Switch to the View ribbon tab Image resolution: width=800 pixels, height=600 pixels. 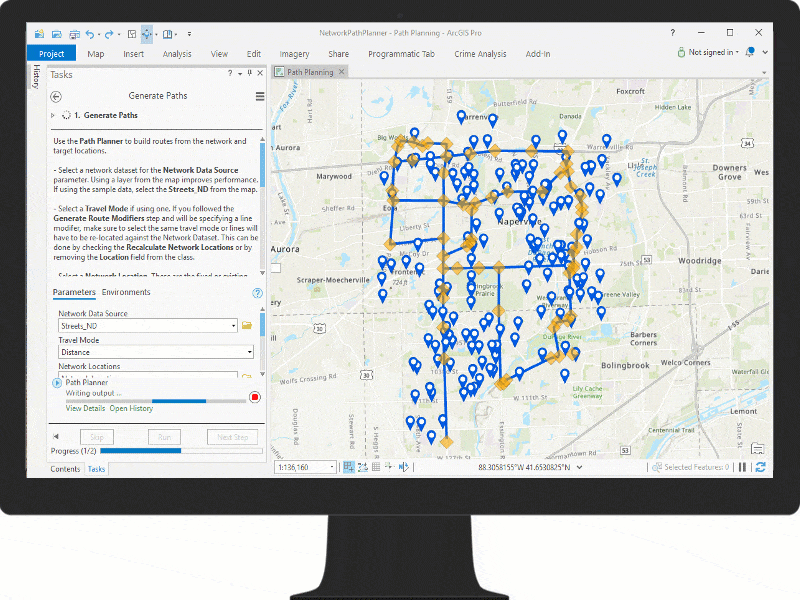pyautogui.click(x=219, y=54)
